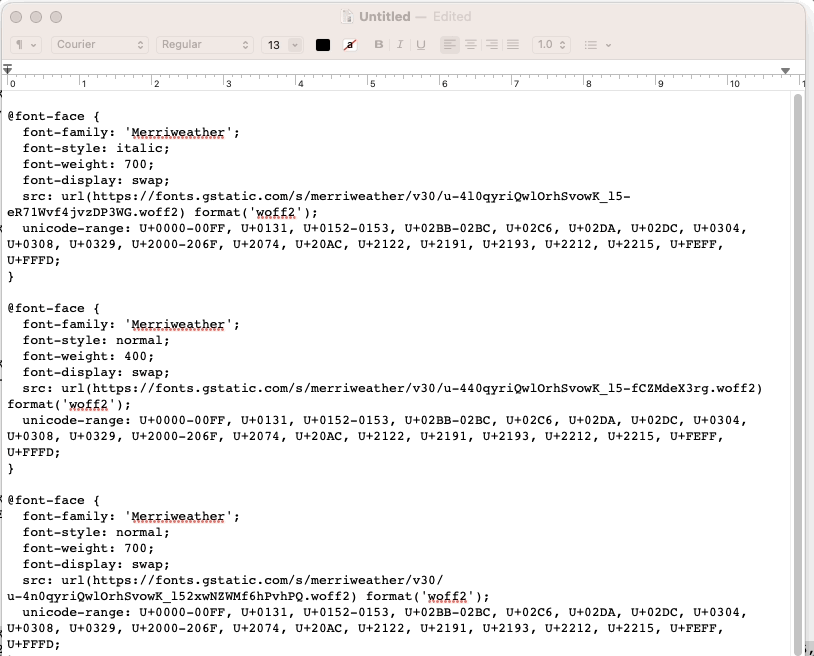Open the Courier font family dropdown

click(x=99, y=44)
